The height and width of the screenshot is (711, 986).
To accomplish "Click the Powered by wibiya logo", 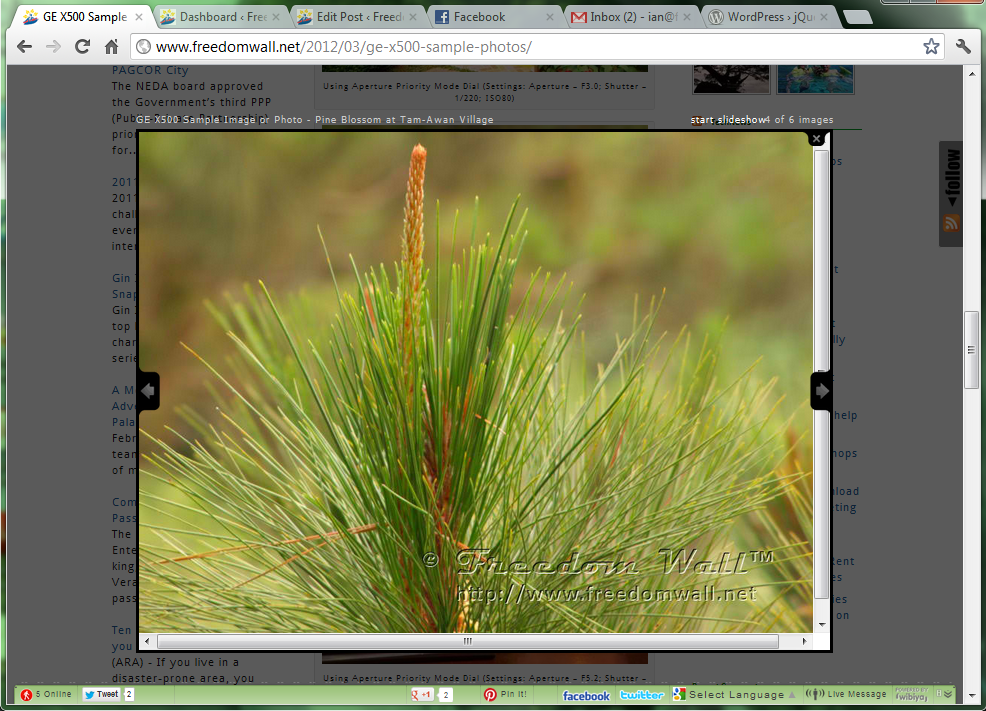I will 912,694.
